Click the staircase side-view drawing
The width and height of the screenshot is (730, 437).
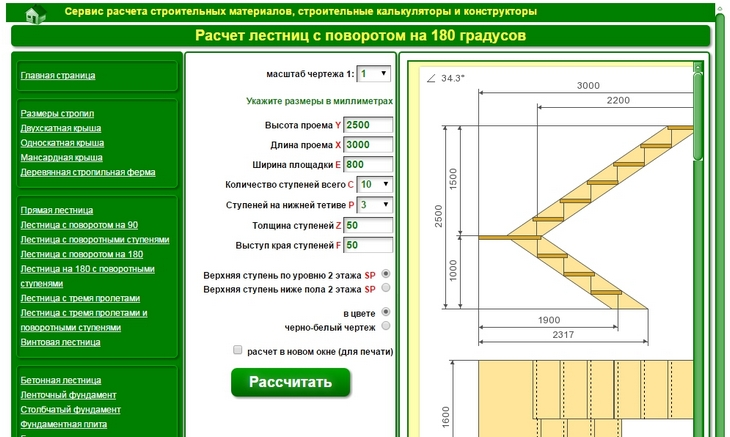pos(586,217)
